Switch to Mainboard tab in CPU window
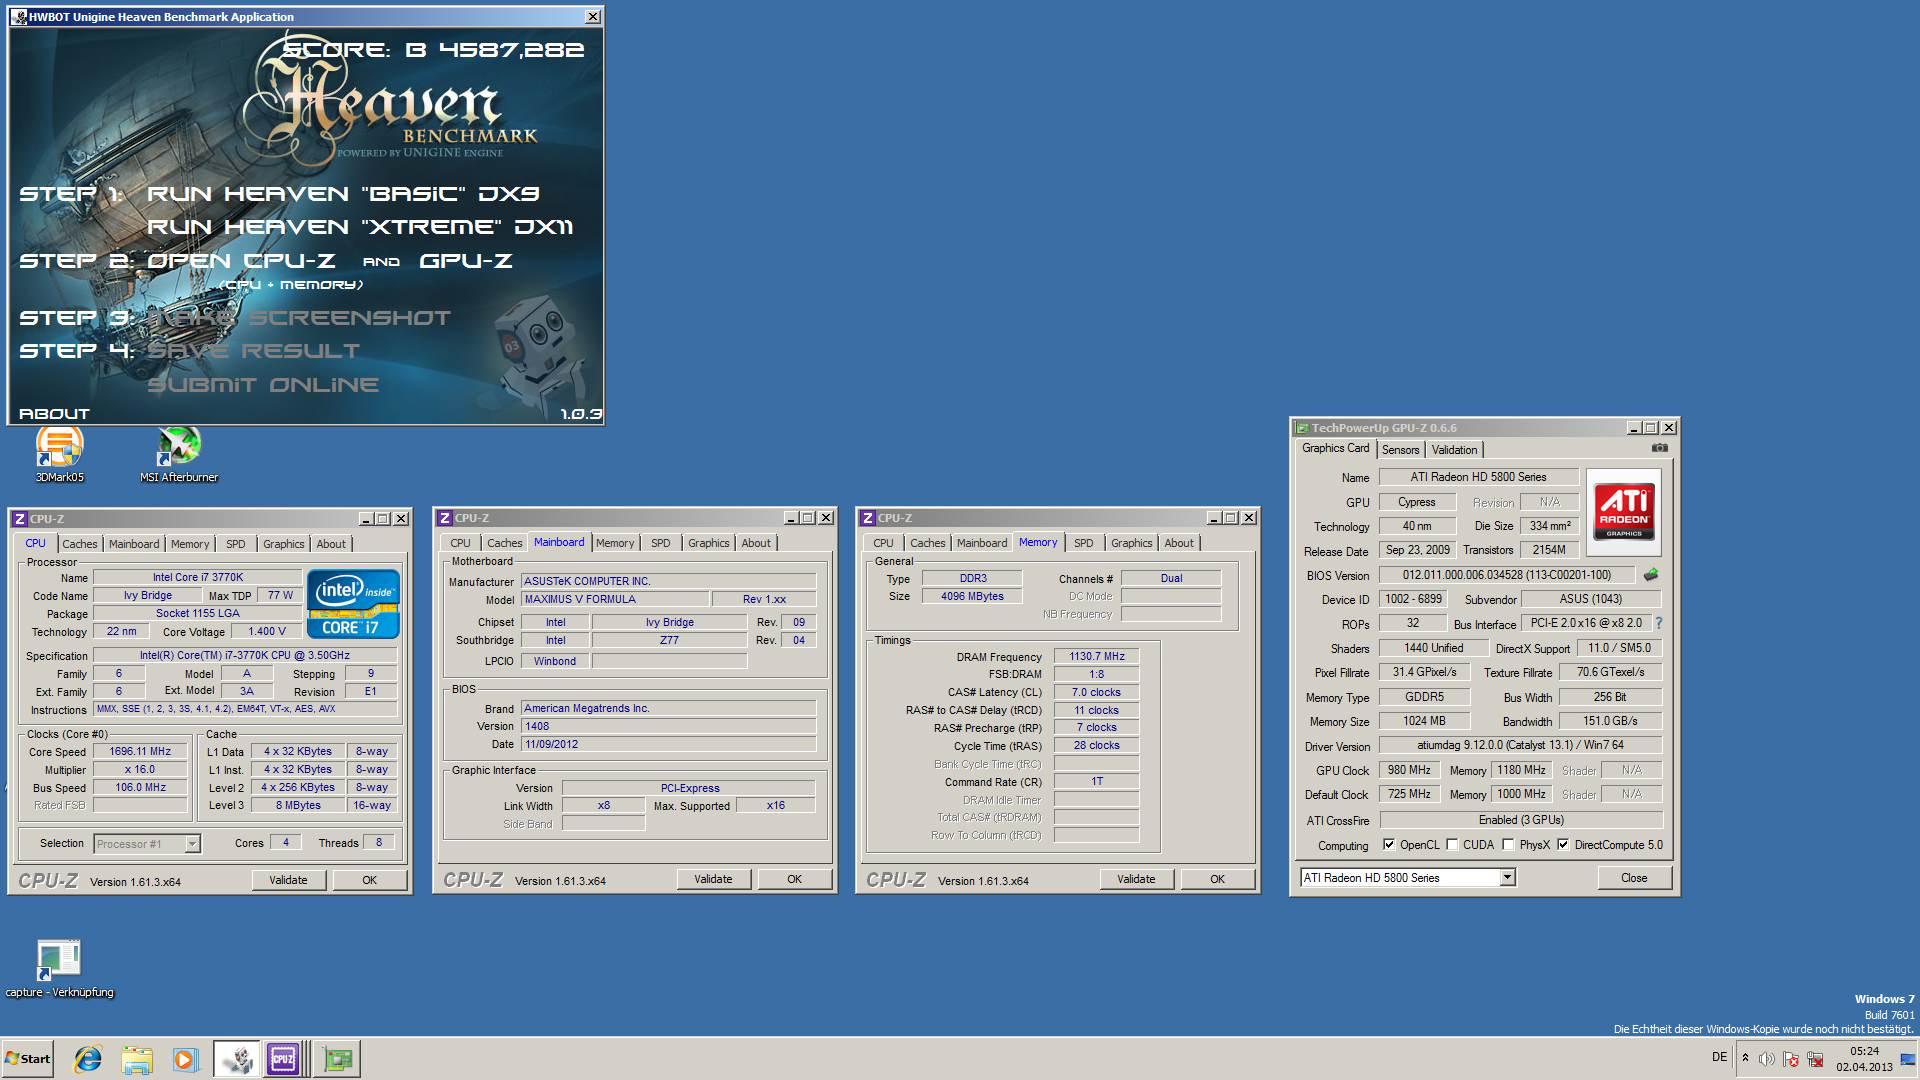Screen dimensions: 1920x1080 [134, 544]
